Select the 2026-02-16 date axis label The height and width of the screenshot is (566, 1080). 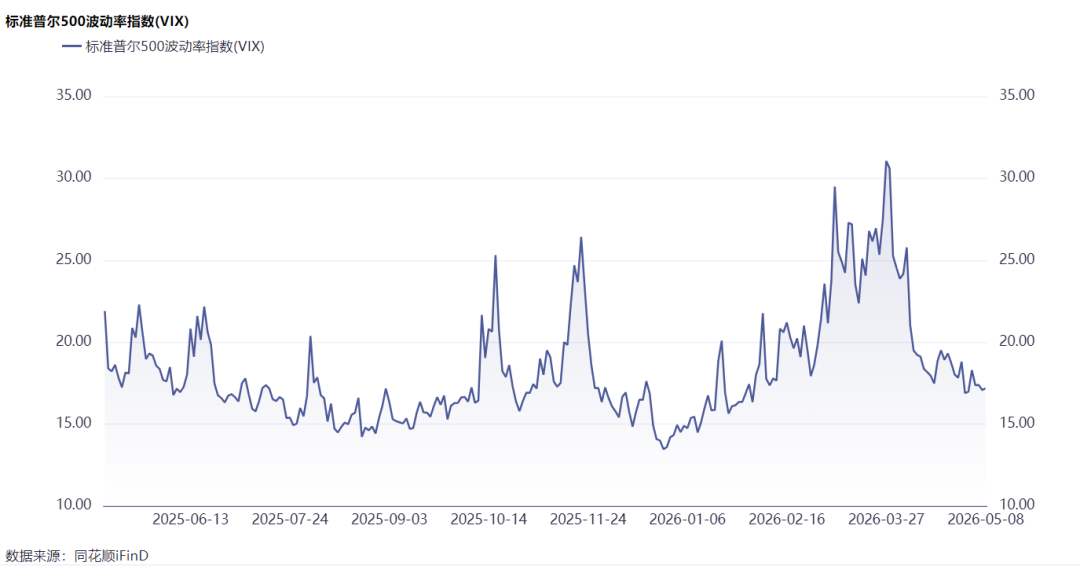787,519
